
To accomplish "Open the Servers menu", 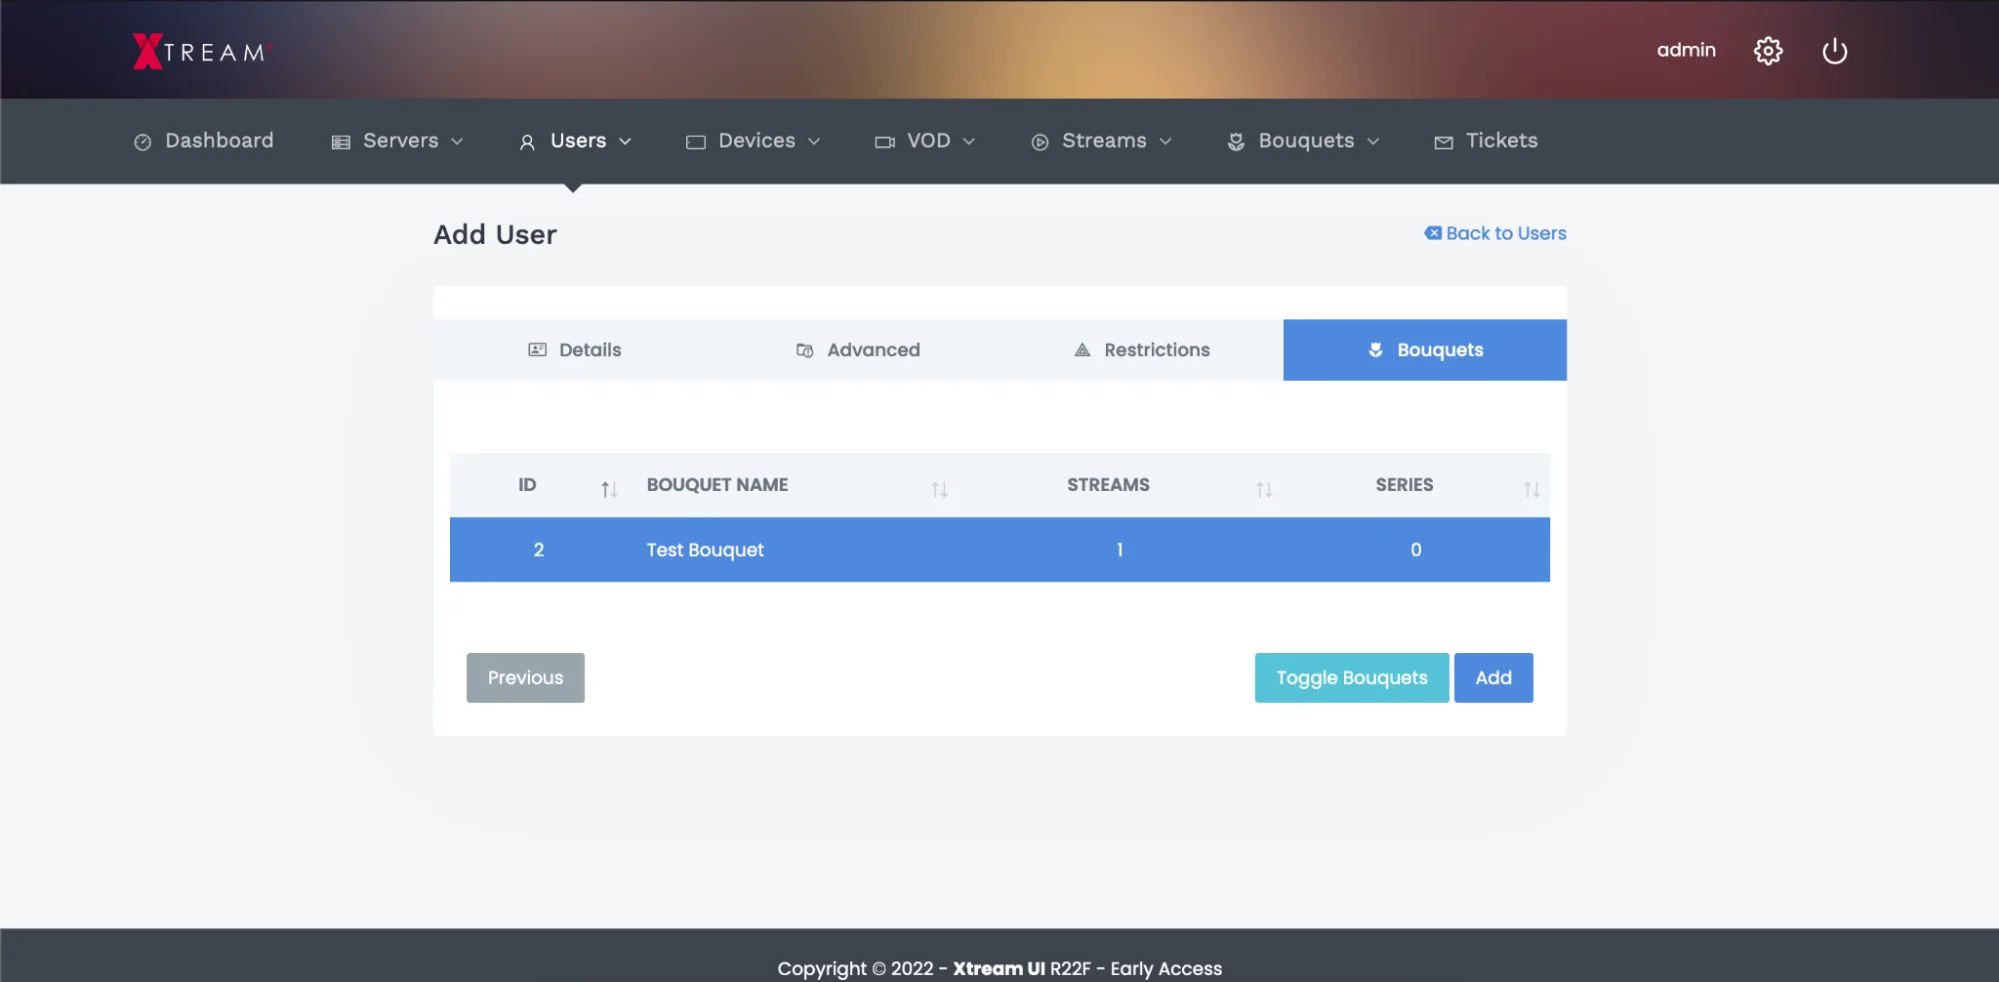I will point(397,141).
